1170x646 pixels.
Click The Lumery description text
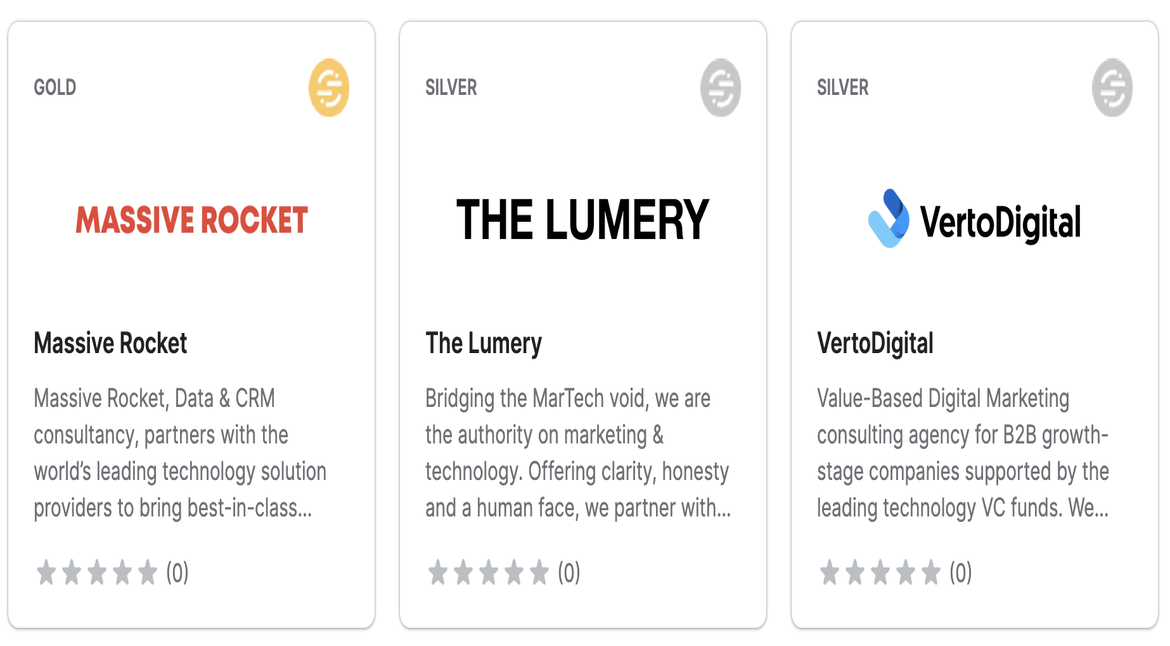(x=577, y=453)
